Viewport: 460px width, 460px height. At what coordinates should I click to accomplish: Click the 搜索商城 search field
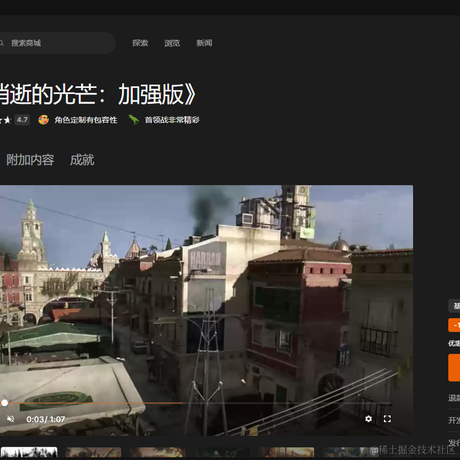coord(57,43)
